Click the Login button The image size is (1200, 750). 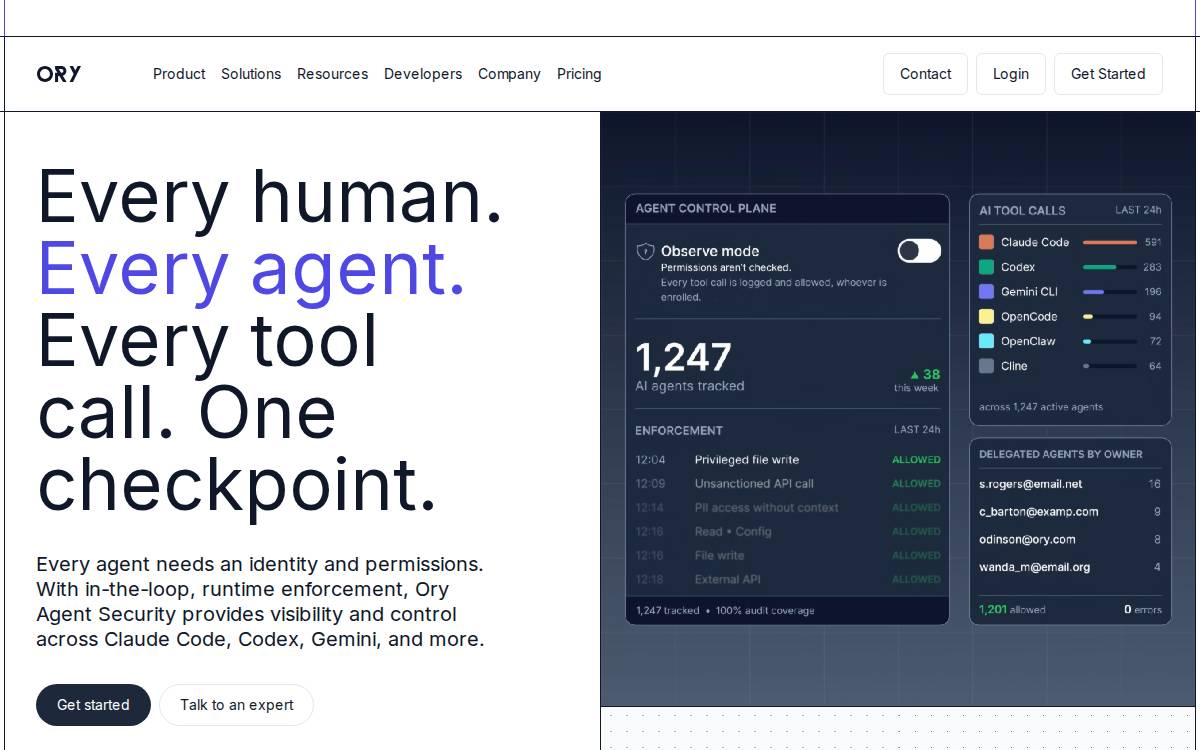[x=1011, y=74]
